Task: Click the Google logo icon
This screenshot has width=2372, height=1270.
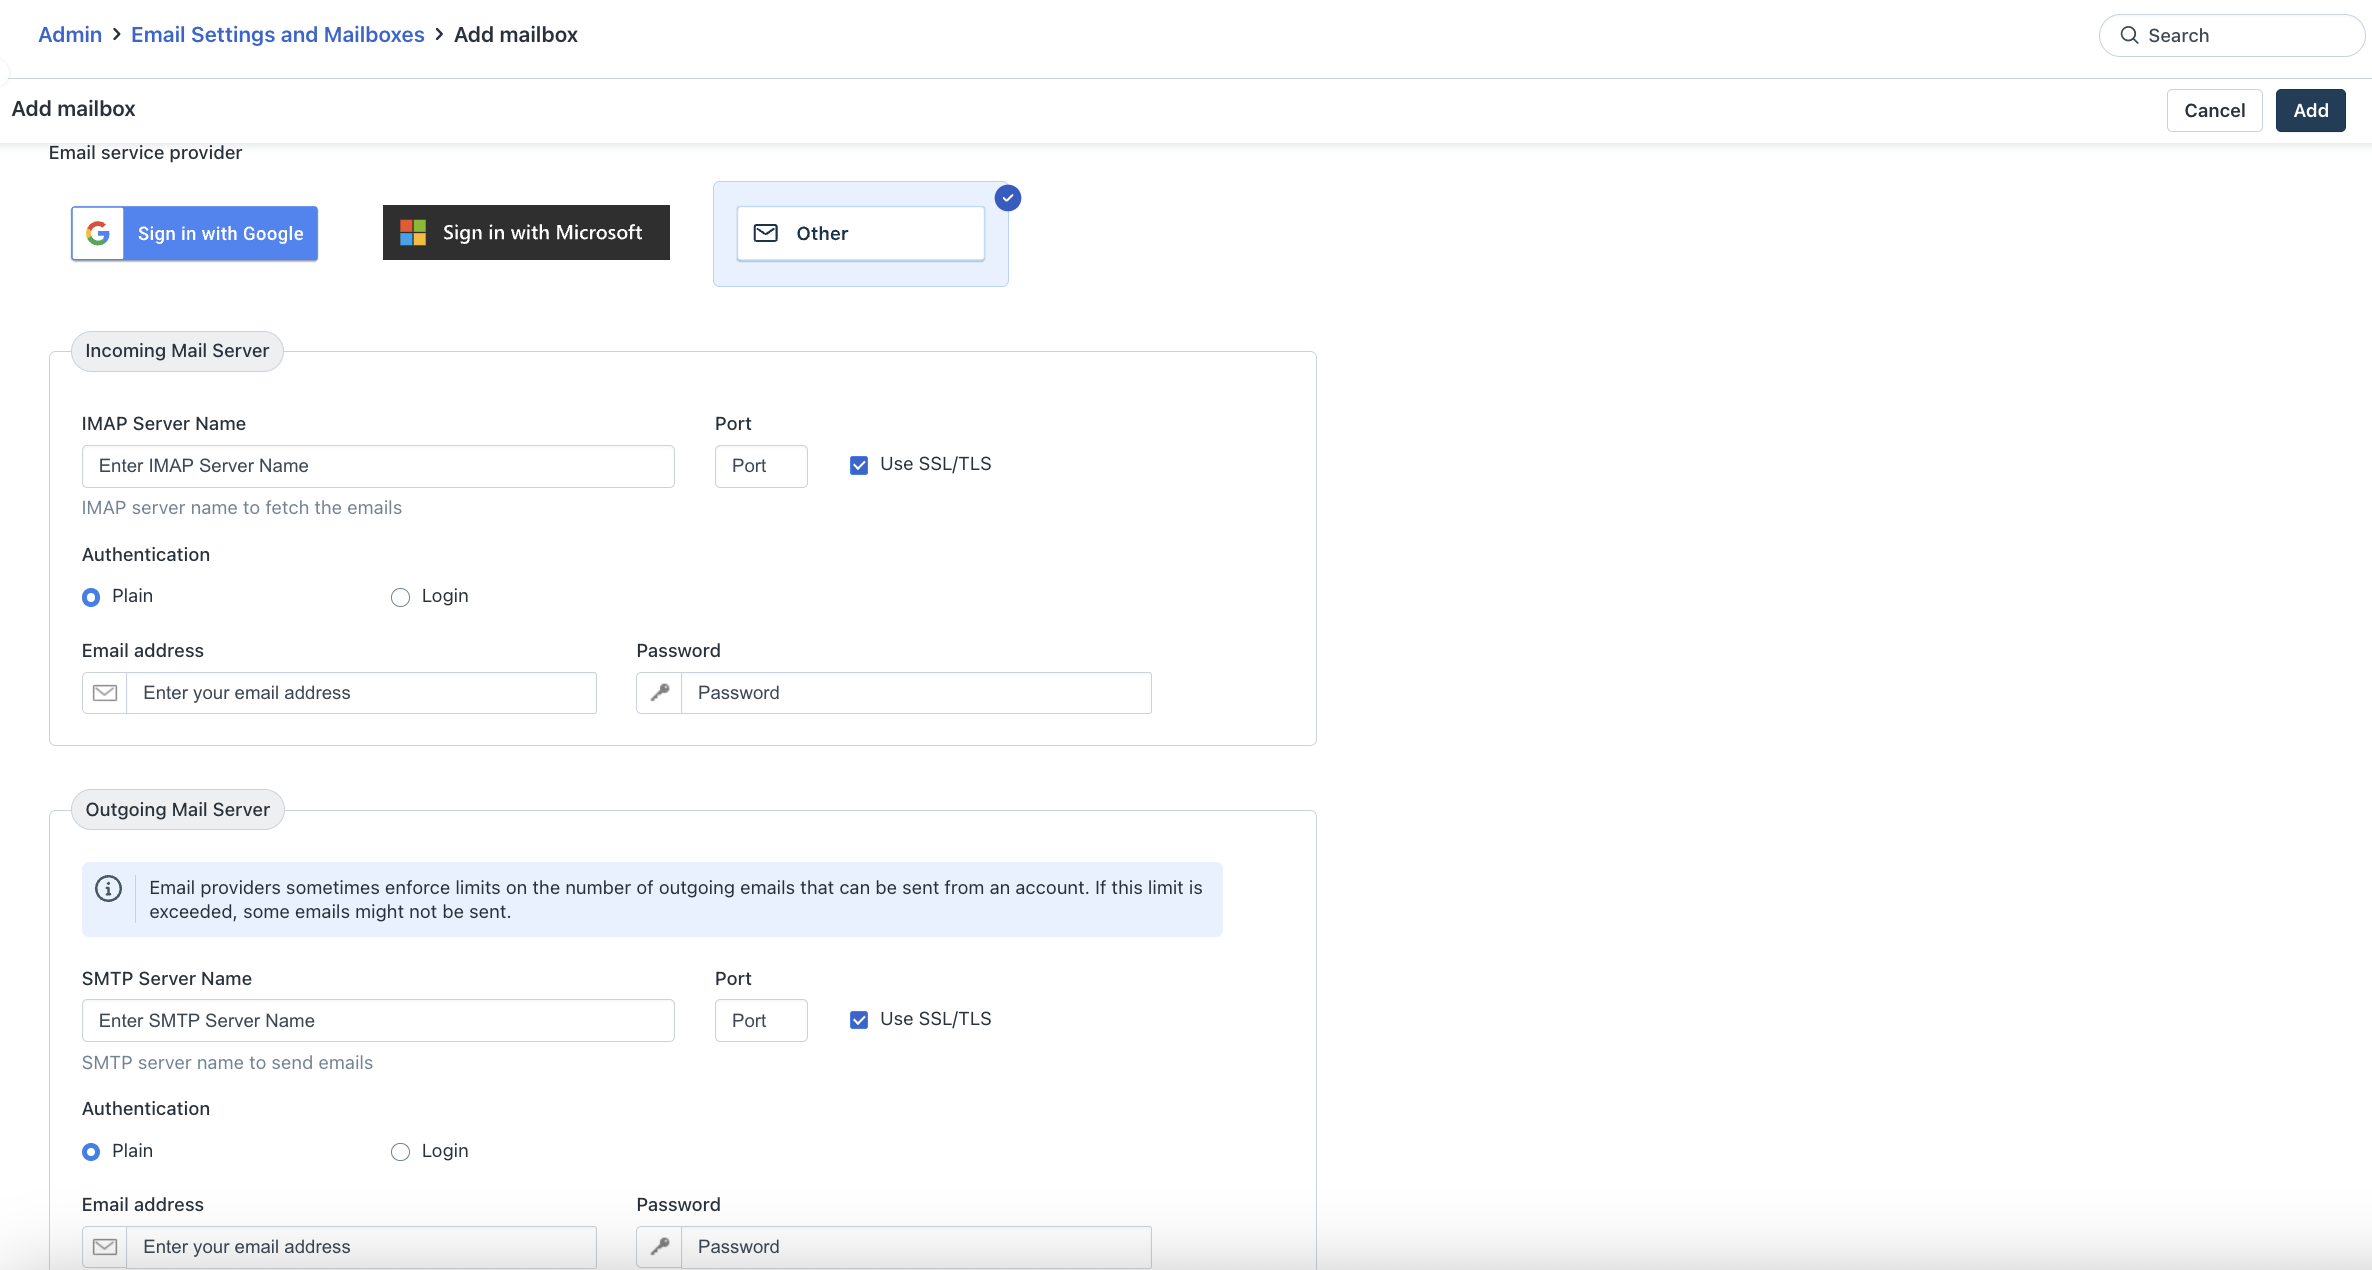Action: [98, 233]
